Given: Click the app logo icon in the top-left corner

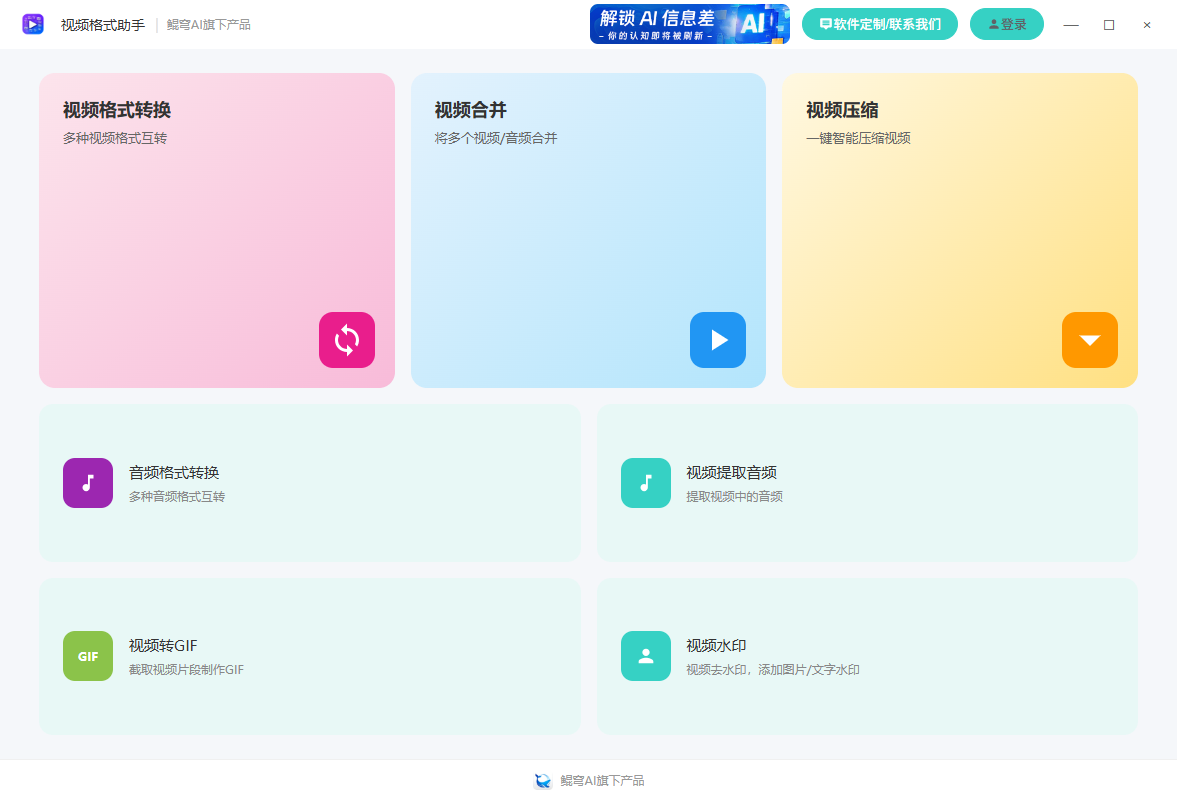Looking at the screenshot, I should click(x=33, y=23).
